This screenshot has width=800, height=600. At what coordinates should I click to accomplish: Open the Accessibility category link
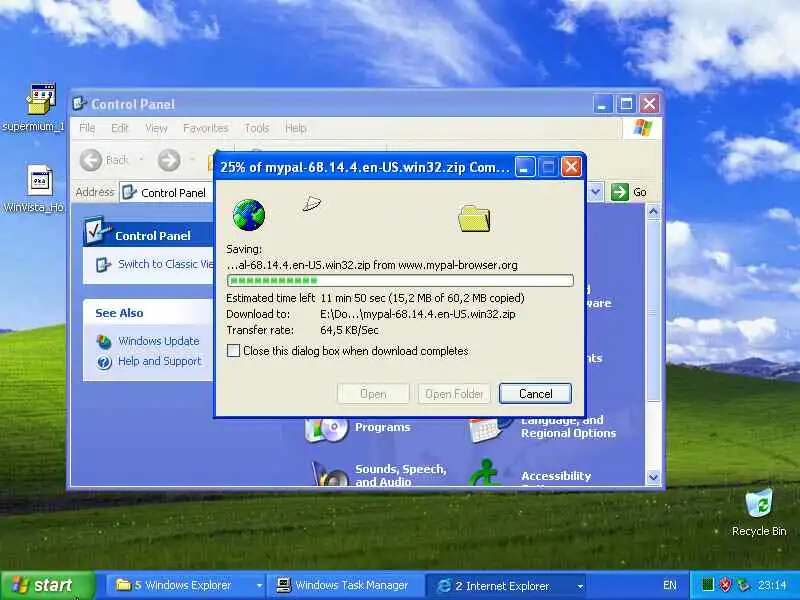[556, 476]
